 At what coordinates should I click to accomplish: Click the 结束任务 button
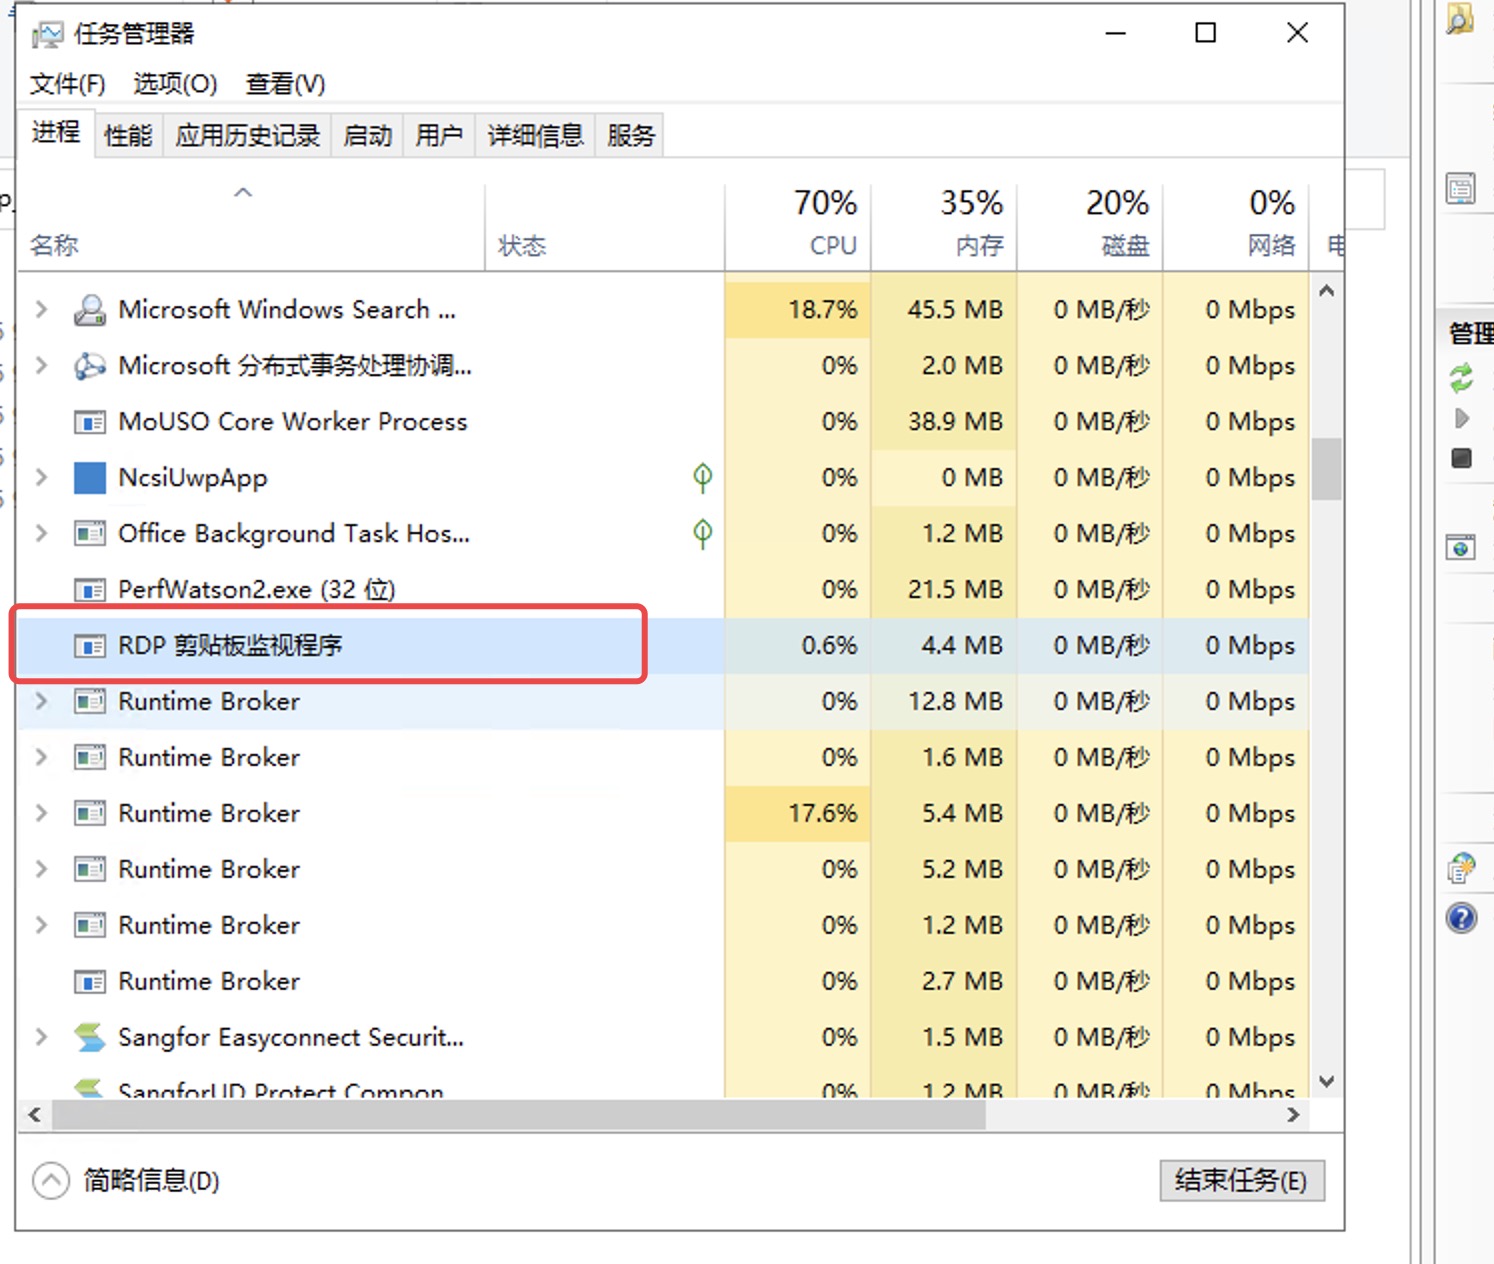[x=1242, y=1181]
